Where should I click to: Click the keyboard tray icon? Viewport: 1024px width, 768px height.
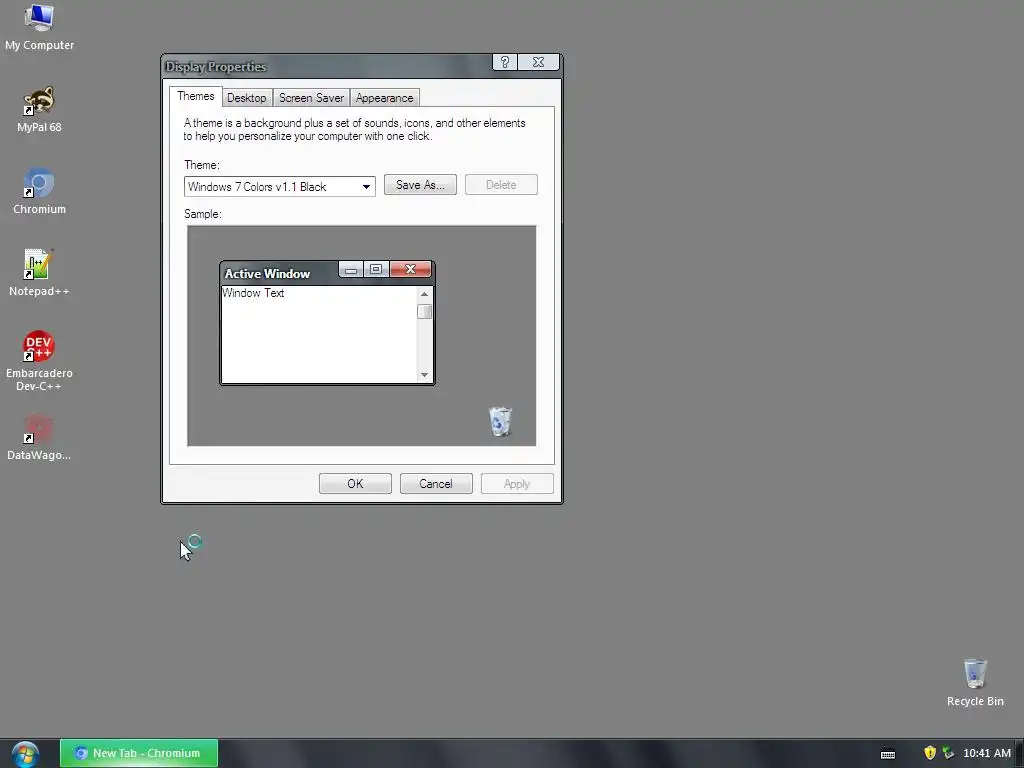[888, 754]
